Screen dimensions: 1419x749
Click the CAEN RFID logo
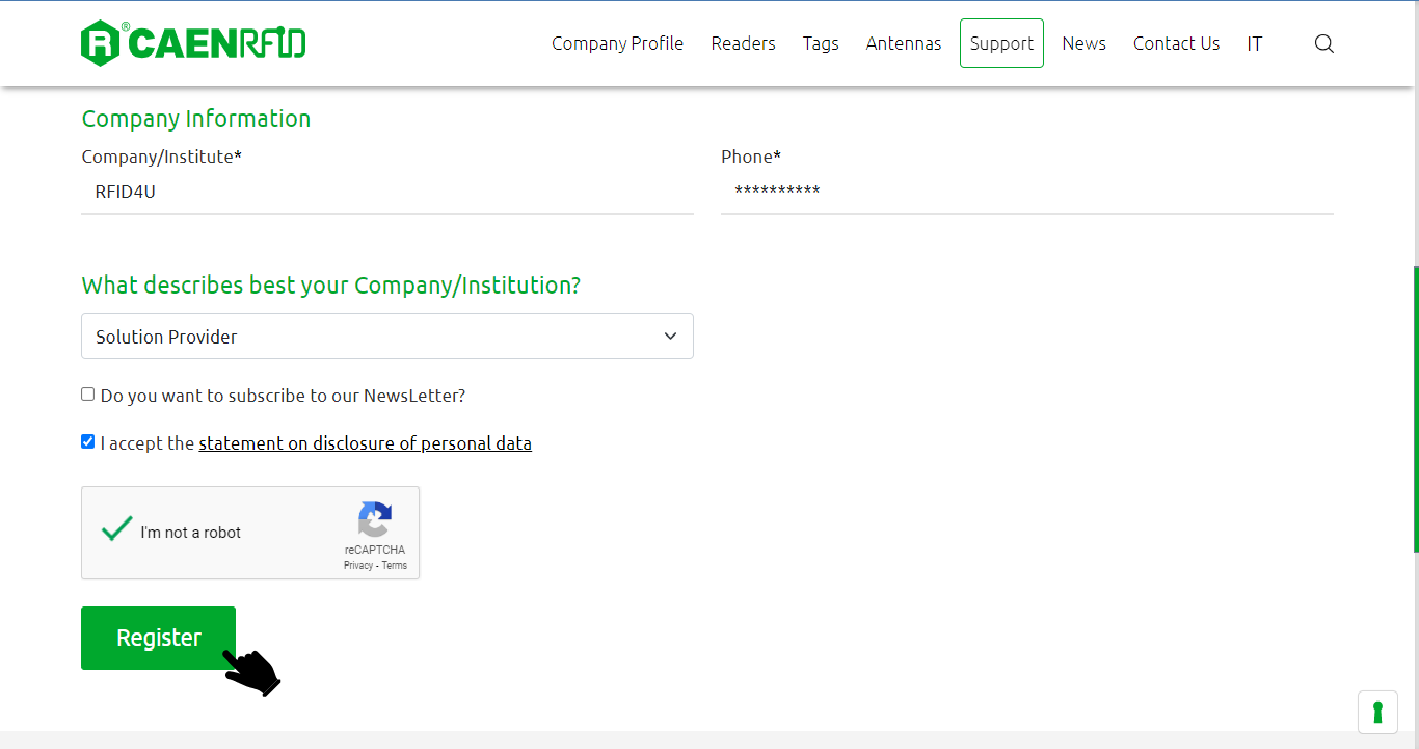point(193,43)
